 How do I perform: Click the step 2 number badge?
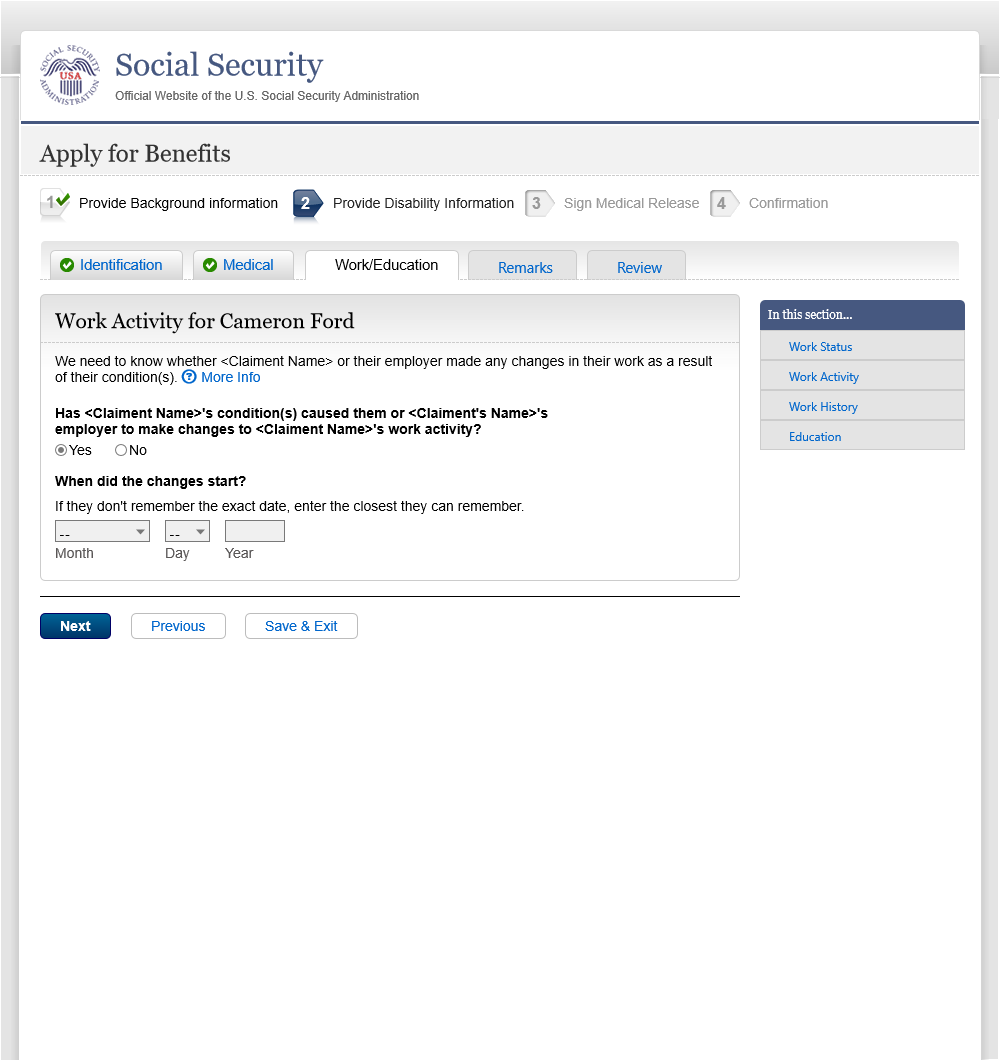(306, 203)
